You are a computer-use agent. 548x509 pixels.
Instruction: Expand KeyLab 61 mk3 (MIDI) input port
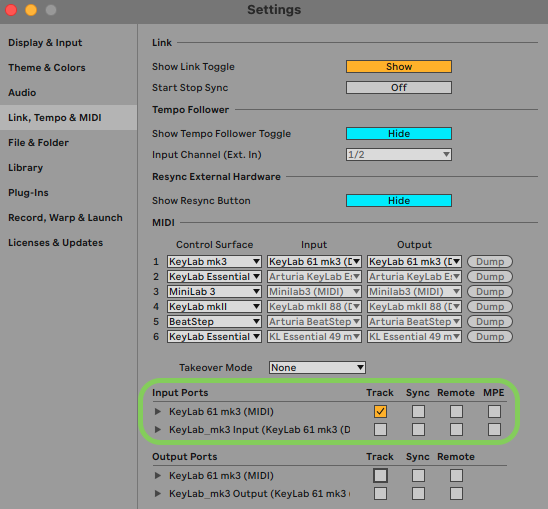point(158,411)
